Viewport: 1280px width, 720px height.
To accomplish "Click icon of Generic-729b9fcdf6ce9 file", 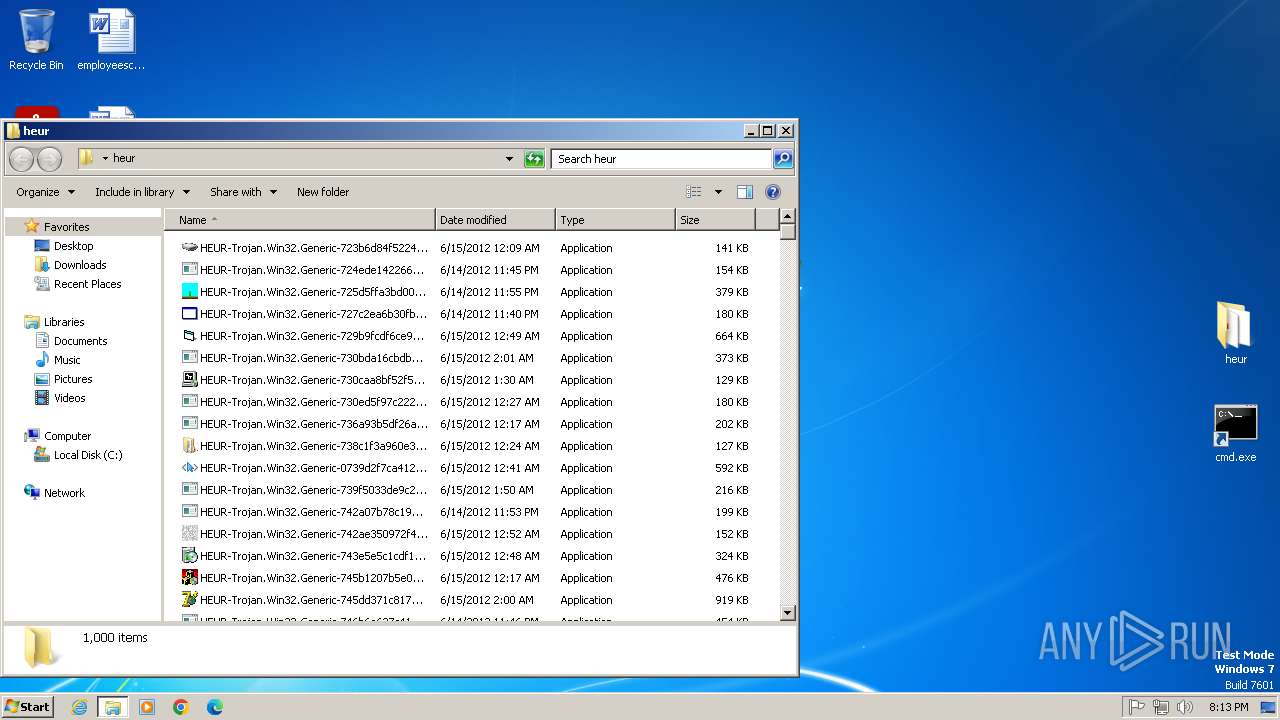I will point(190,336).
